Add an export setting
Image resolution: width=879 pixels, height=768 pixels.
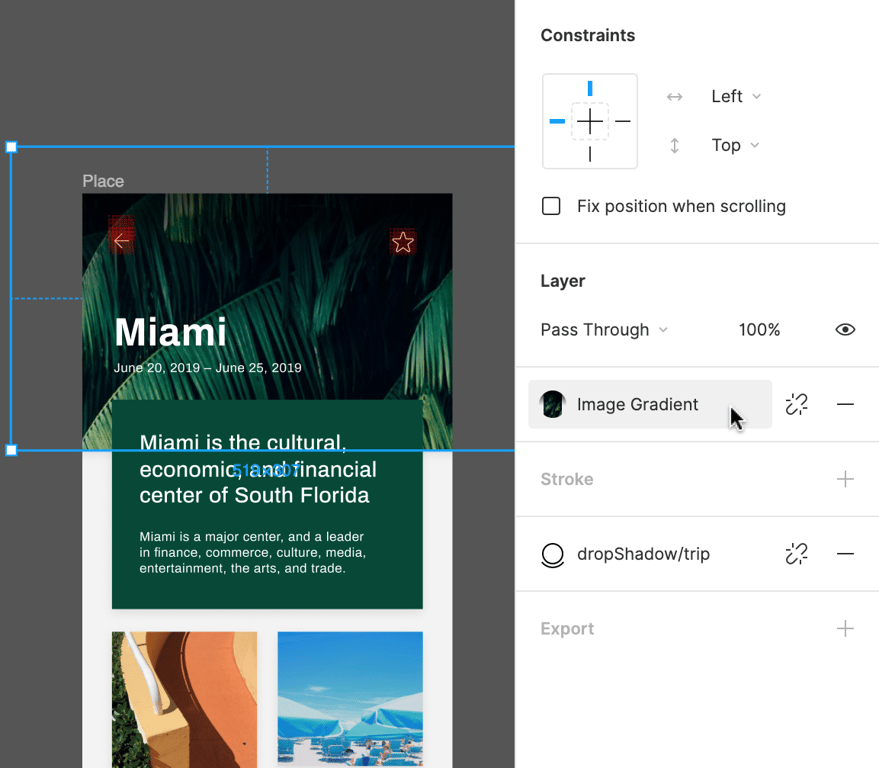[x=845, y=629]
